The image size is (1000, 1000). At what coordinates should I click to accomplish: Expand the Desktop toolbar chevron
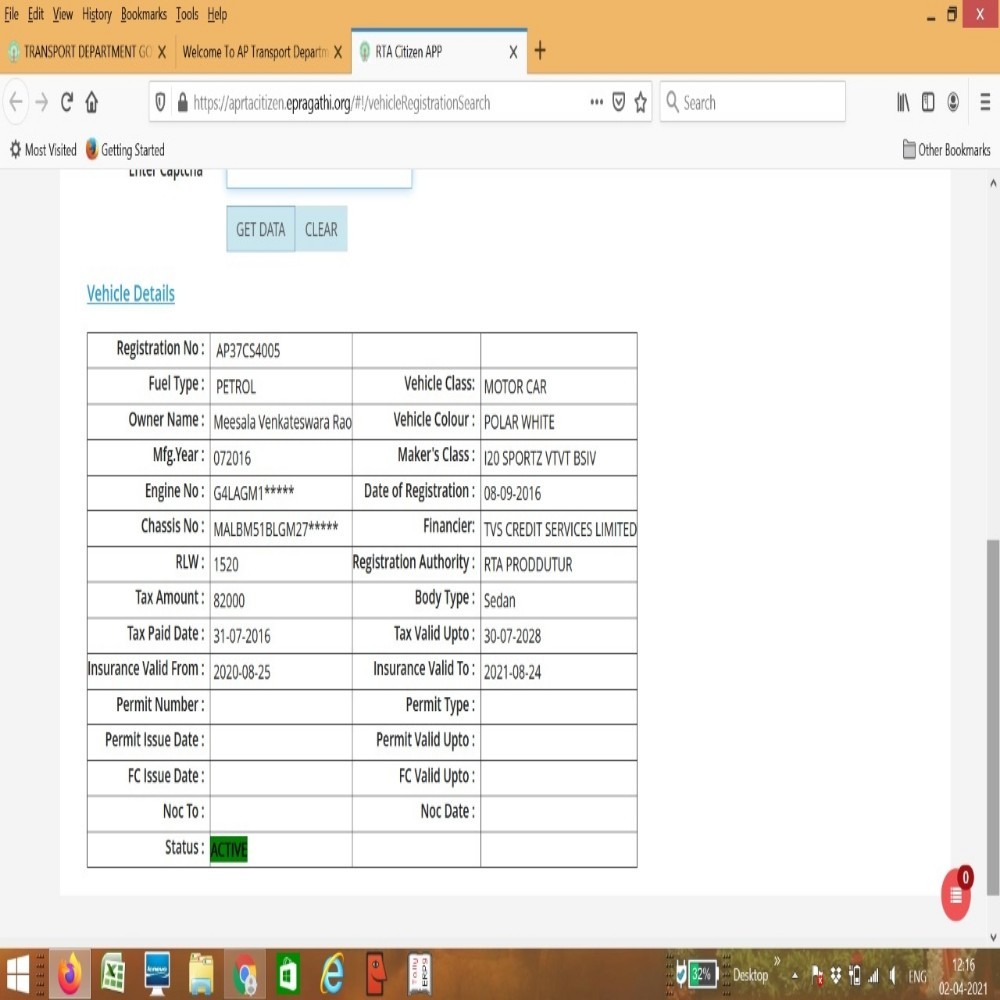(x=777, y=960)
